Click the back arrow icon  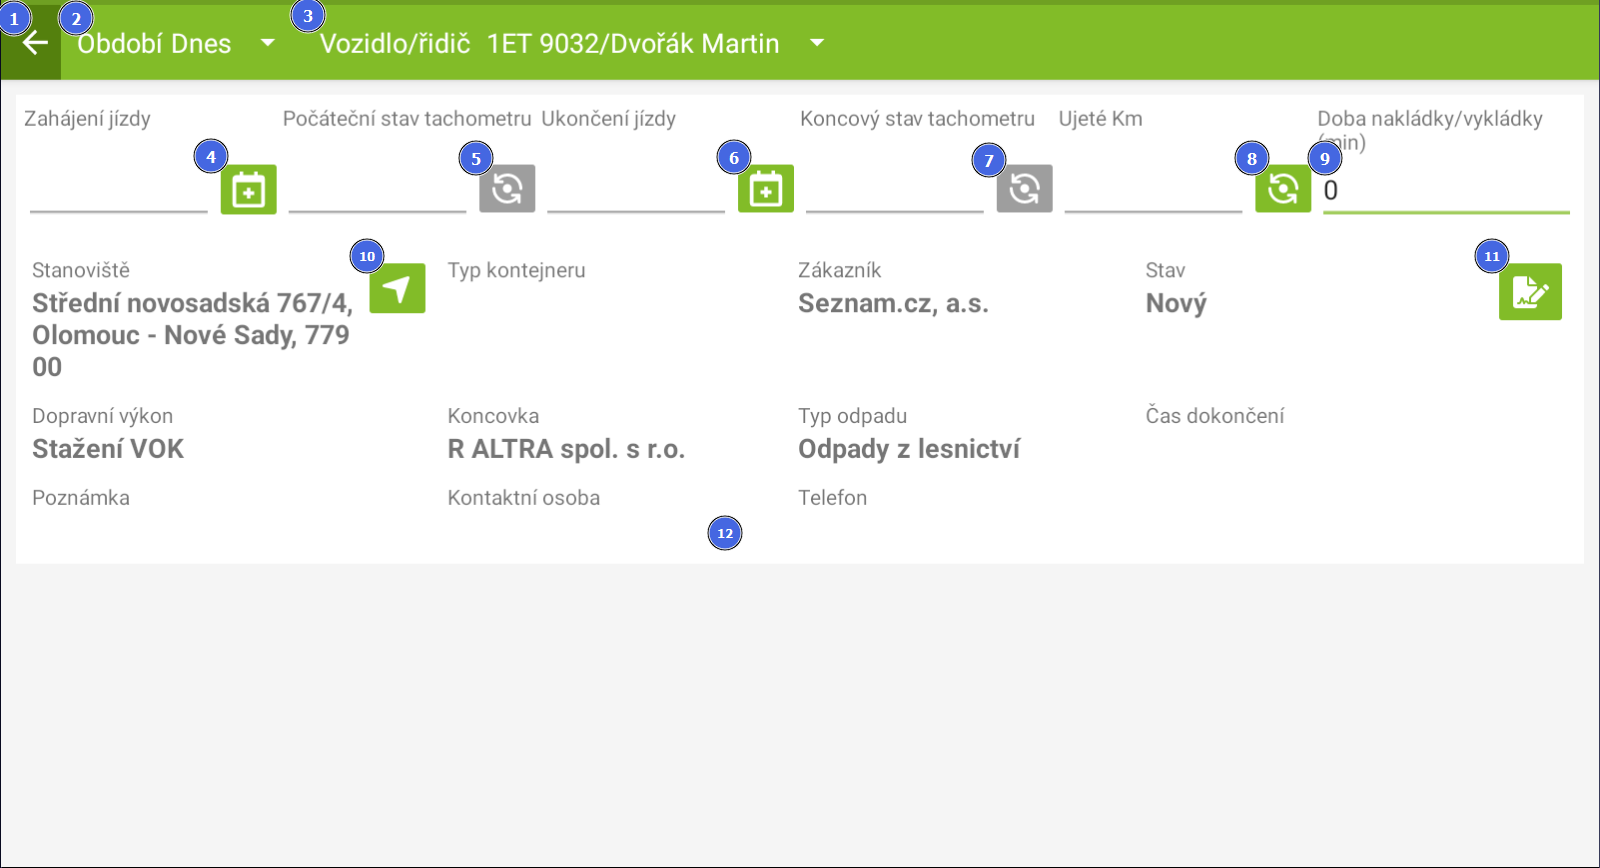coord(35,43)
